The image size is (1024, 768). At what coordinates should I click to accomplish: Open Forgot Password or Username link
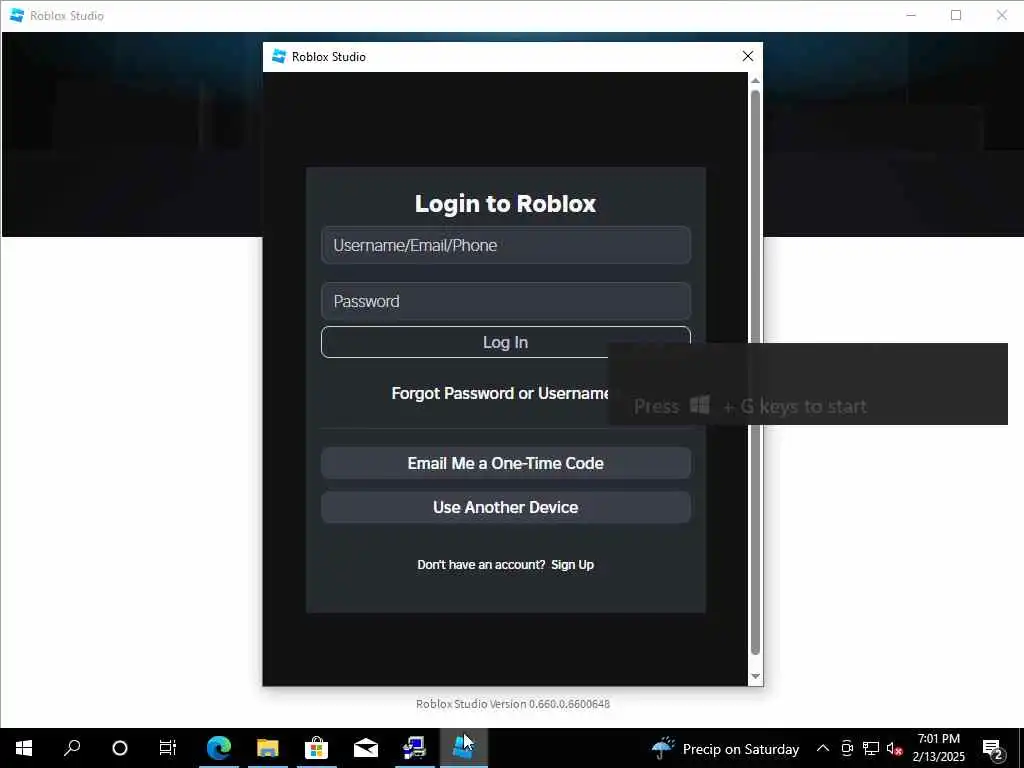tap(500, 393)
